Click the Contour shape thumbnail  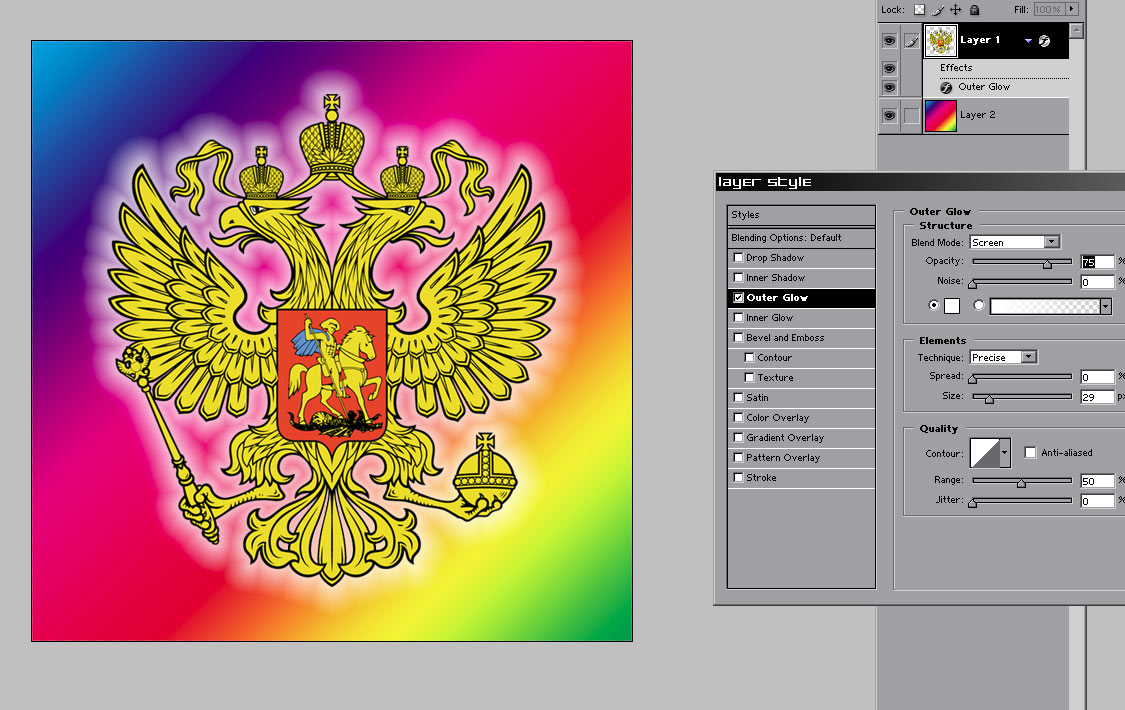click(x=984, y=453)
